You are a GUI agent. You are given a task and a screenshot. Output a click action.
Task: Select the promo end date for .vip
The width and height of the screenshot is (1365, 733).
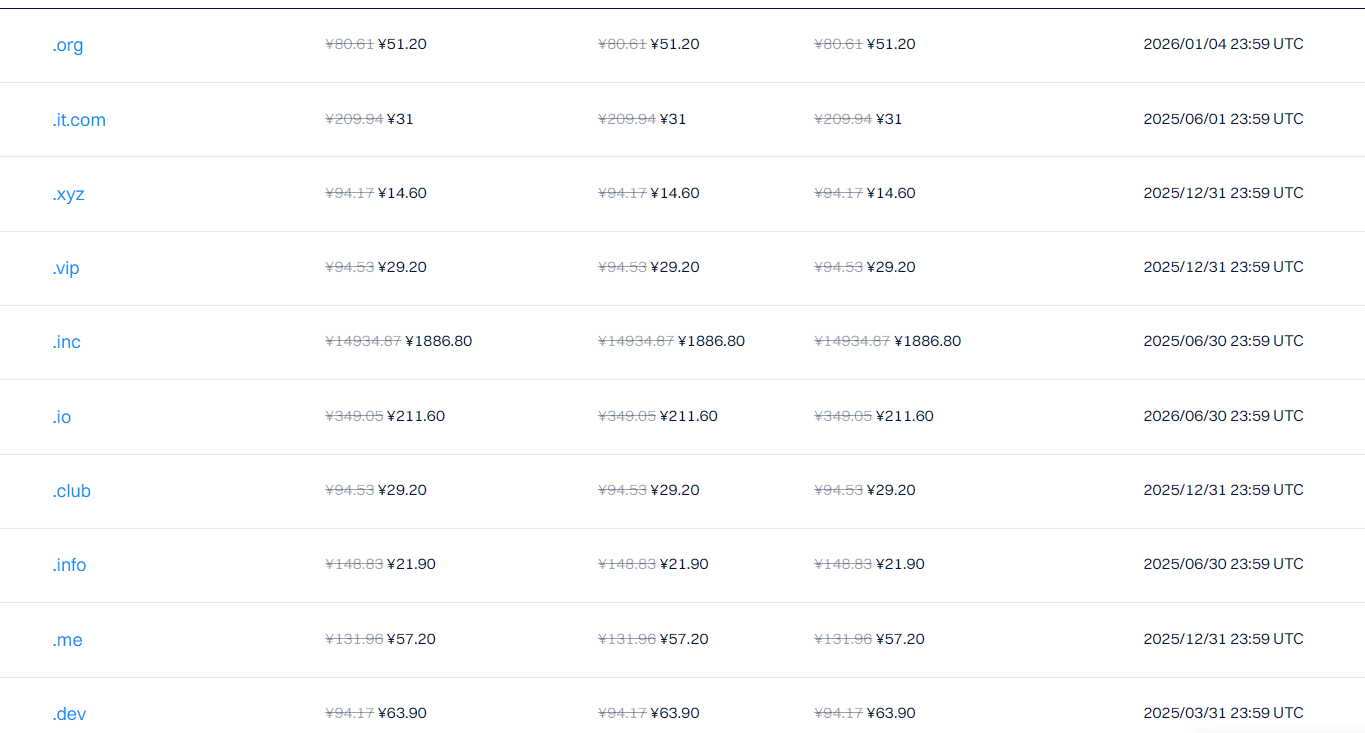click(1223, 267)
